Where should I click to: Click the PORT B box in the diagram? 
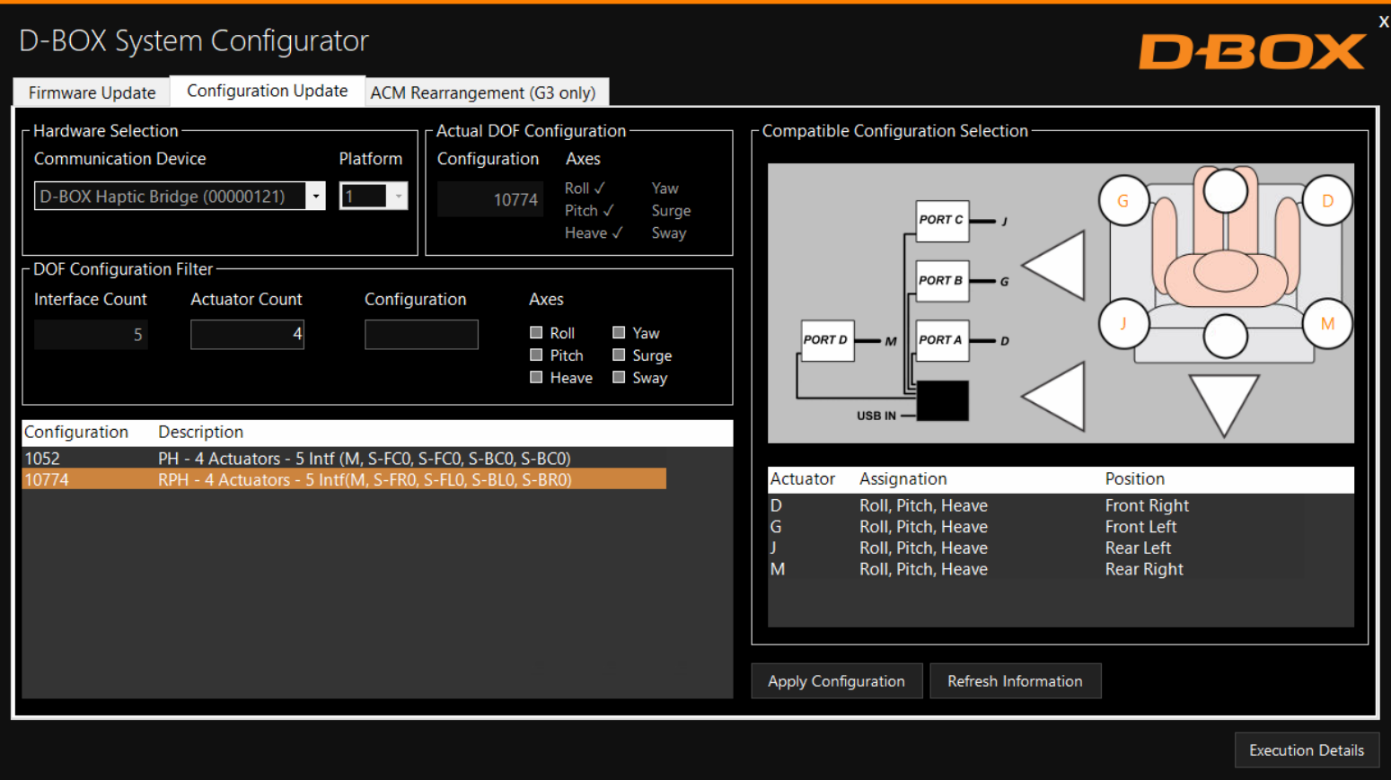click(x=940, y=281)
